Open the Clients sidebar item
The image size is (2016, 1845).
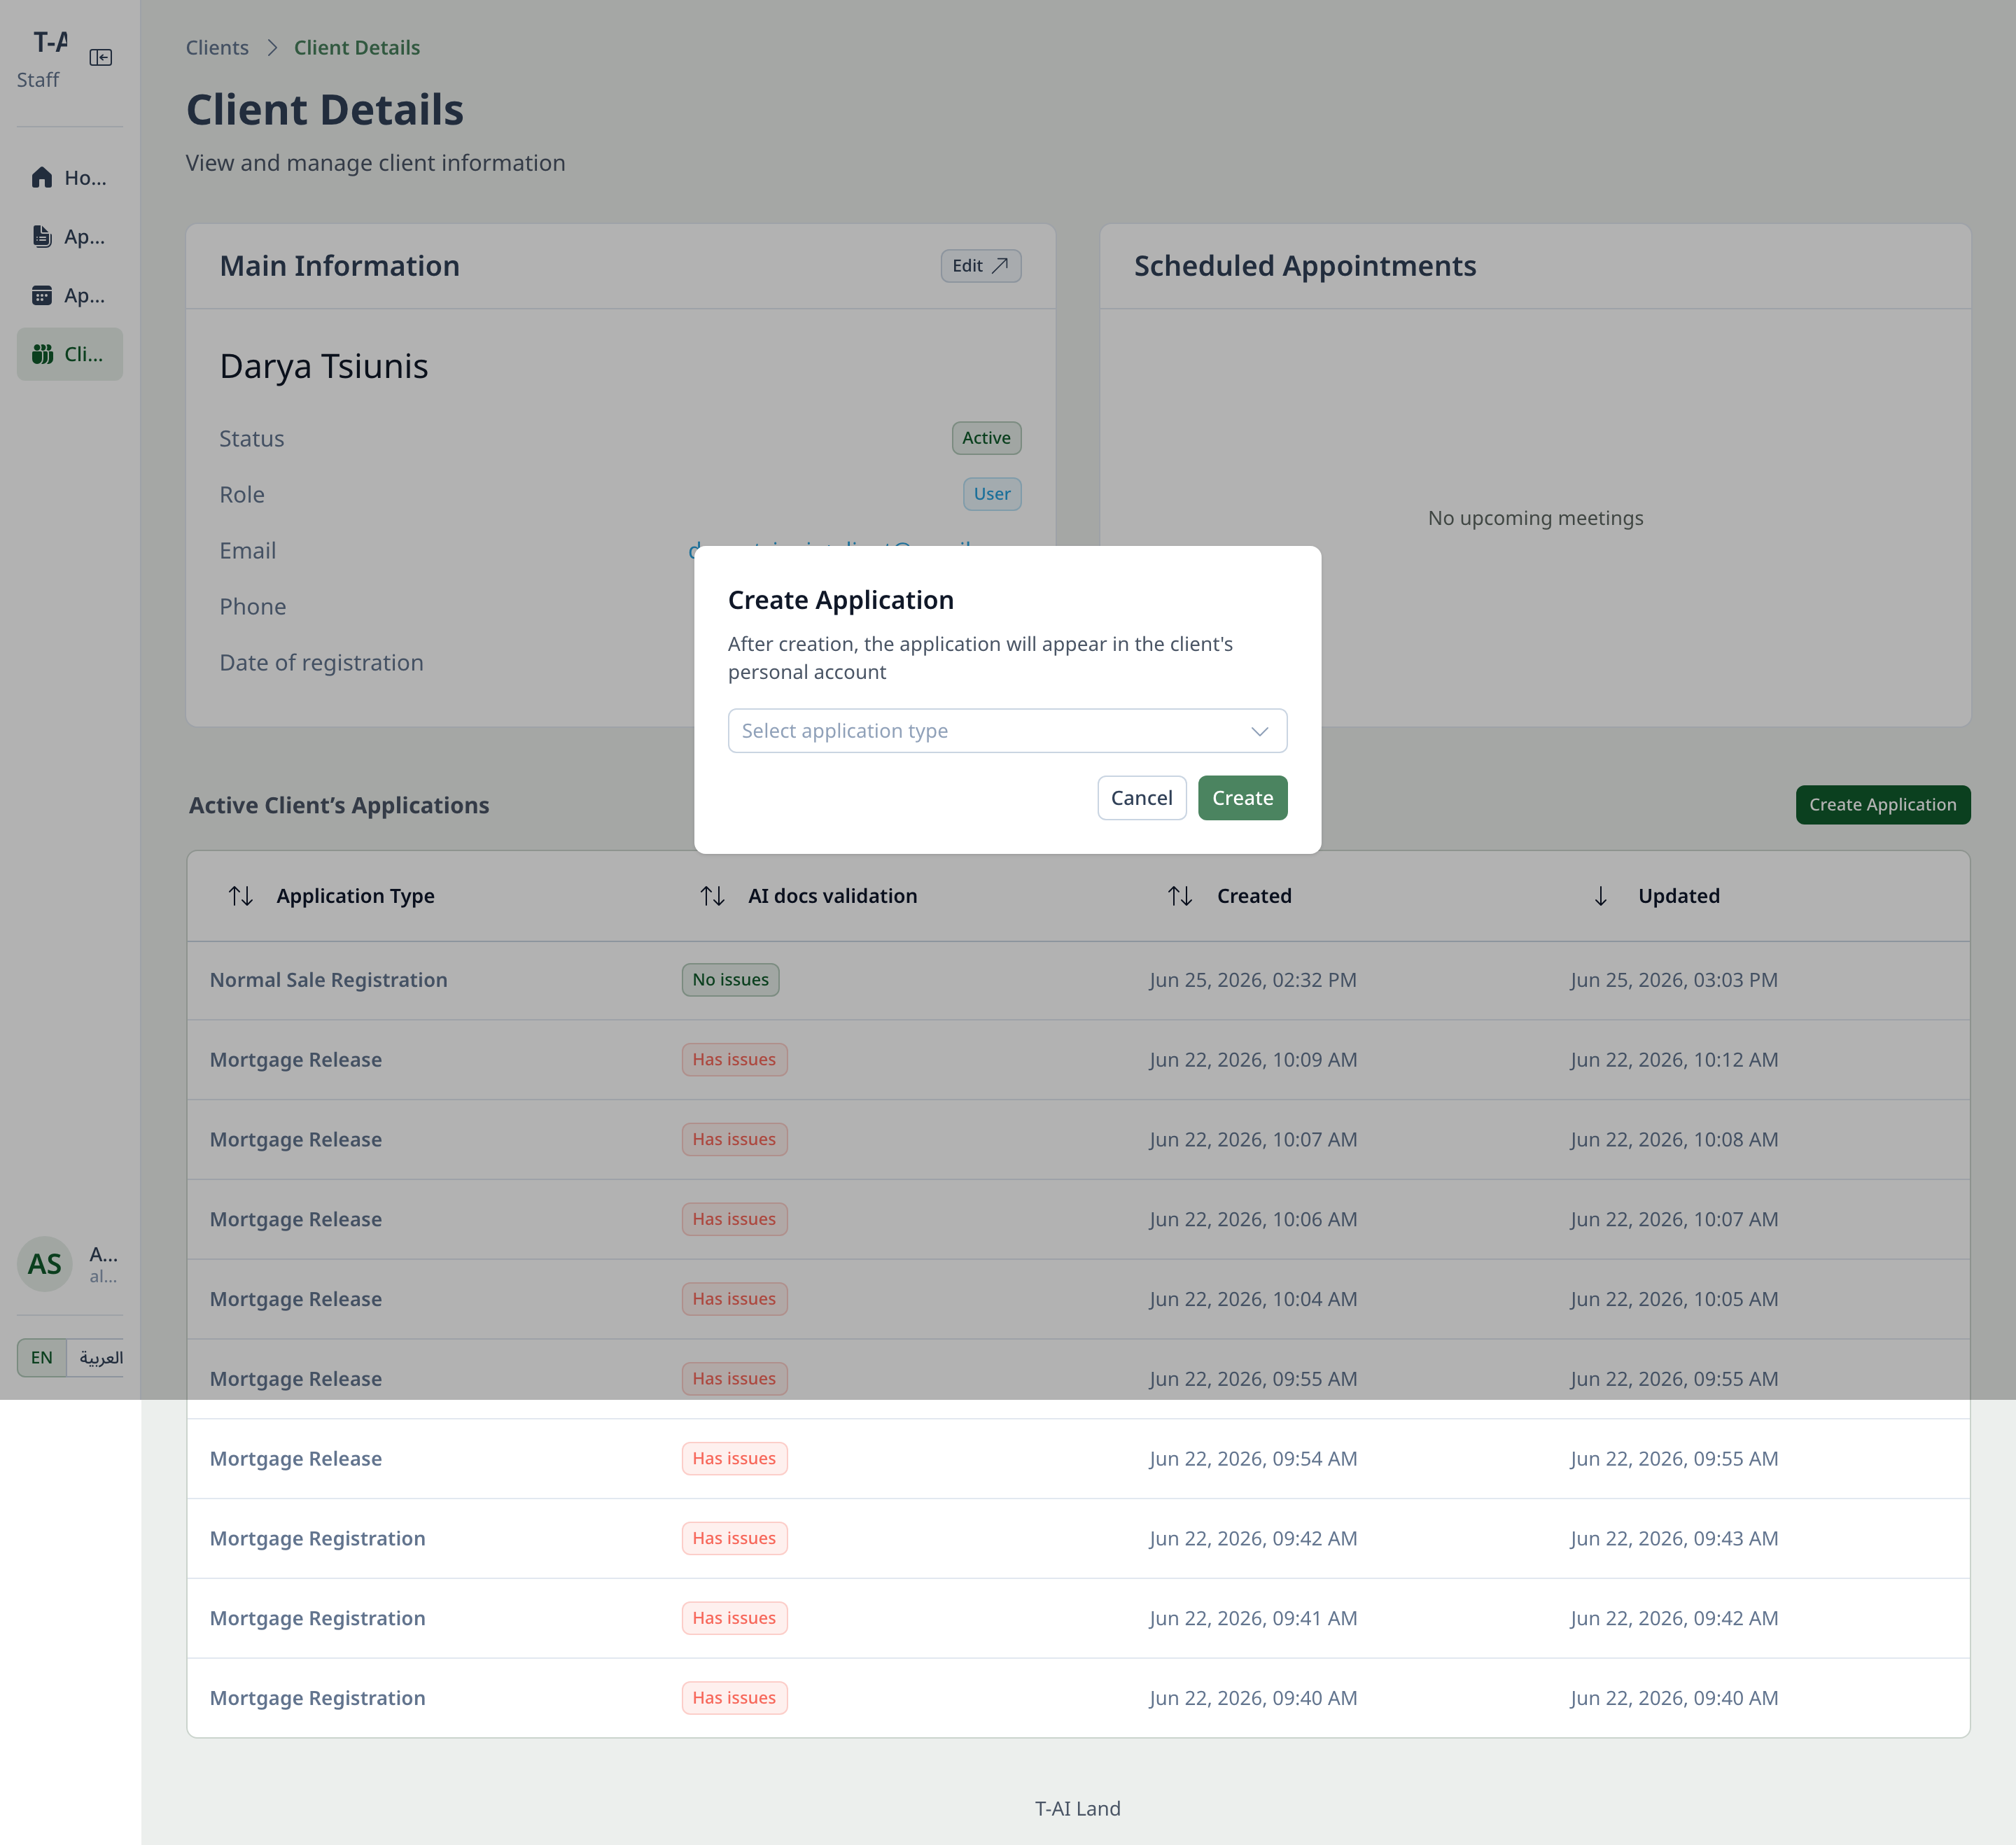click(69, 354)
